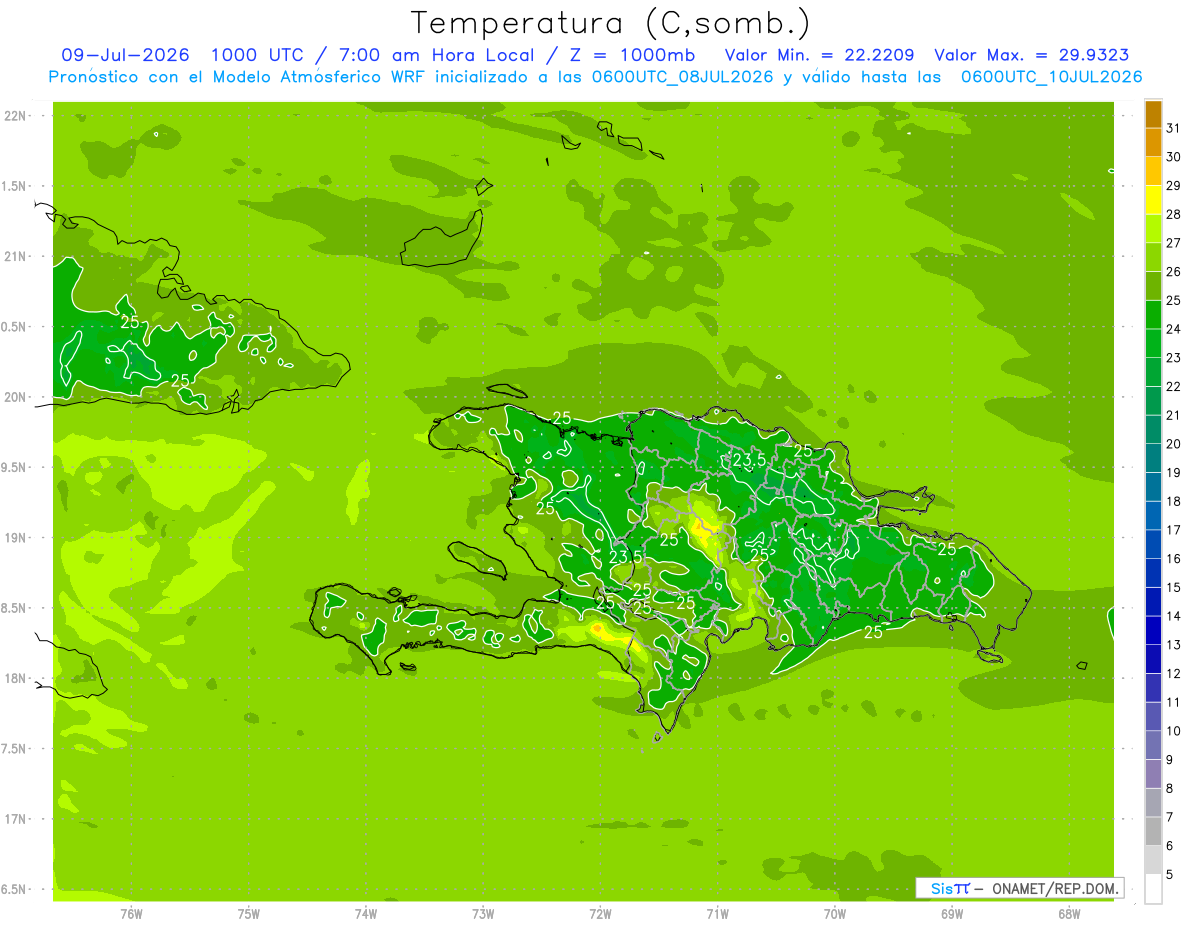Click the "74W" longitude axis label

pyautogui.click(x=366, y=913)
